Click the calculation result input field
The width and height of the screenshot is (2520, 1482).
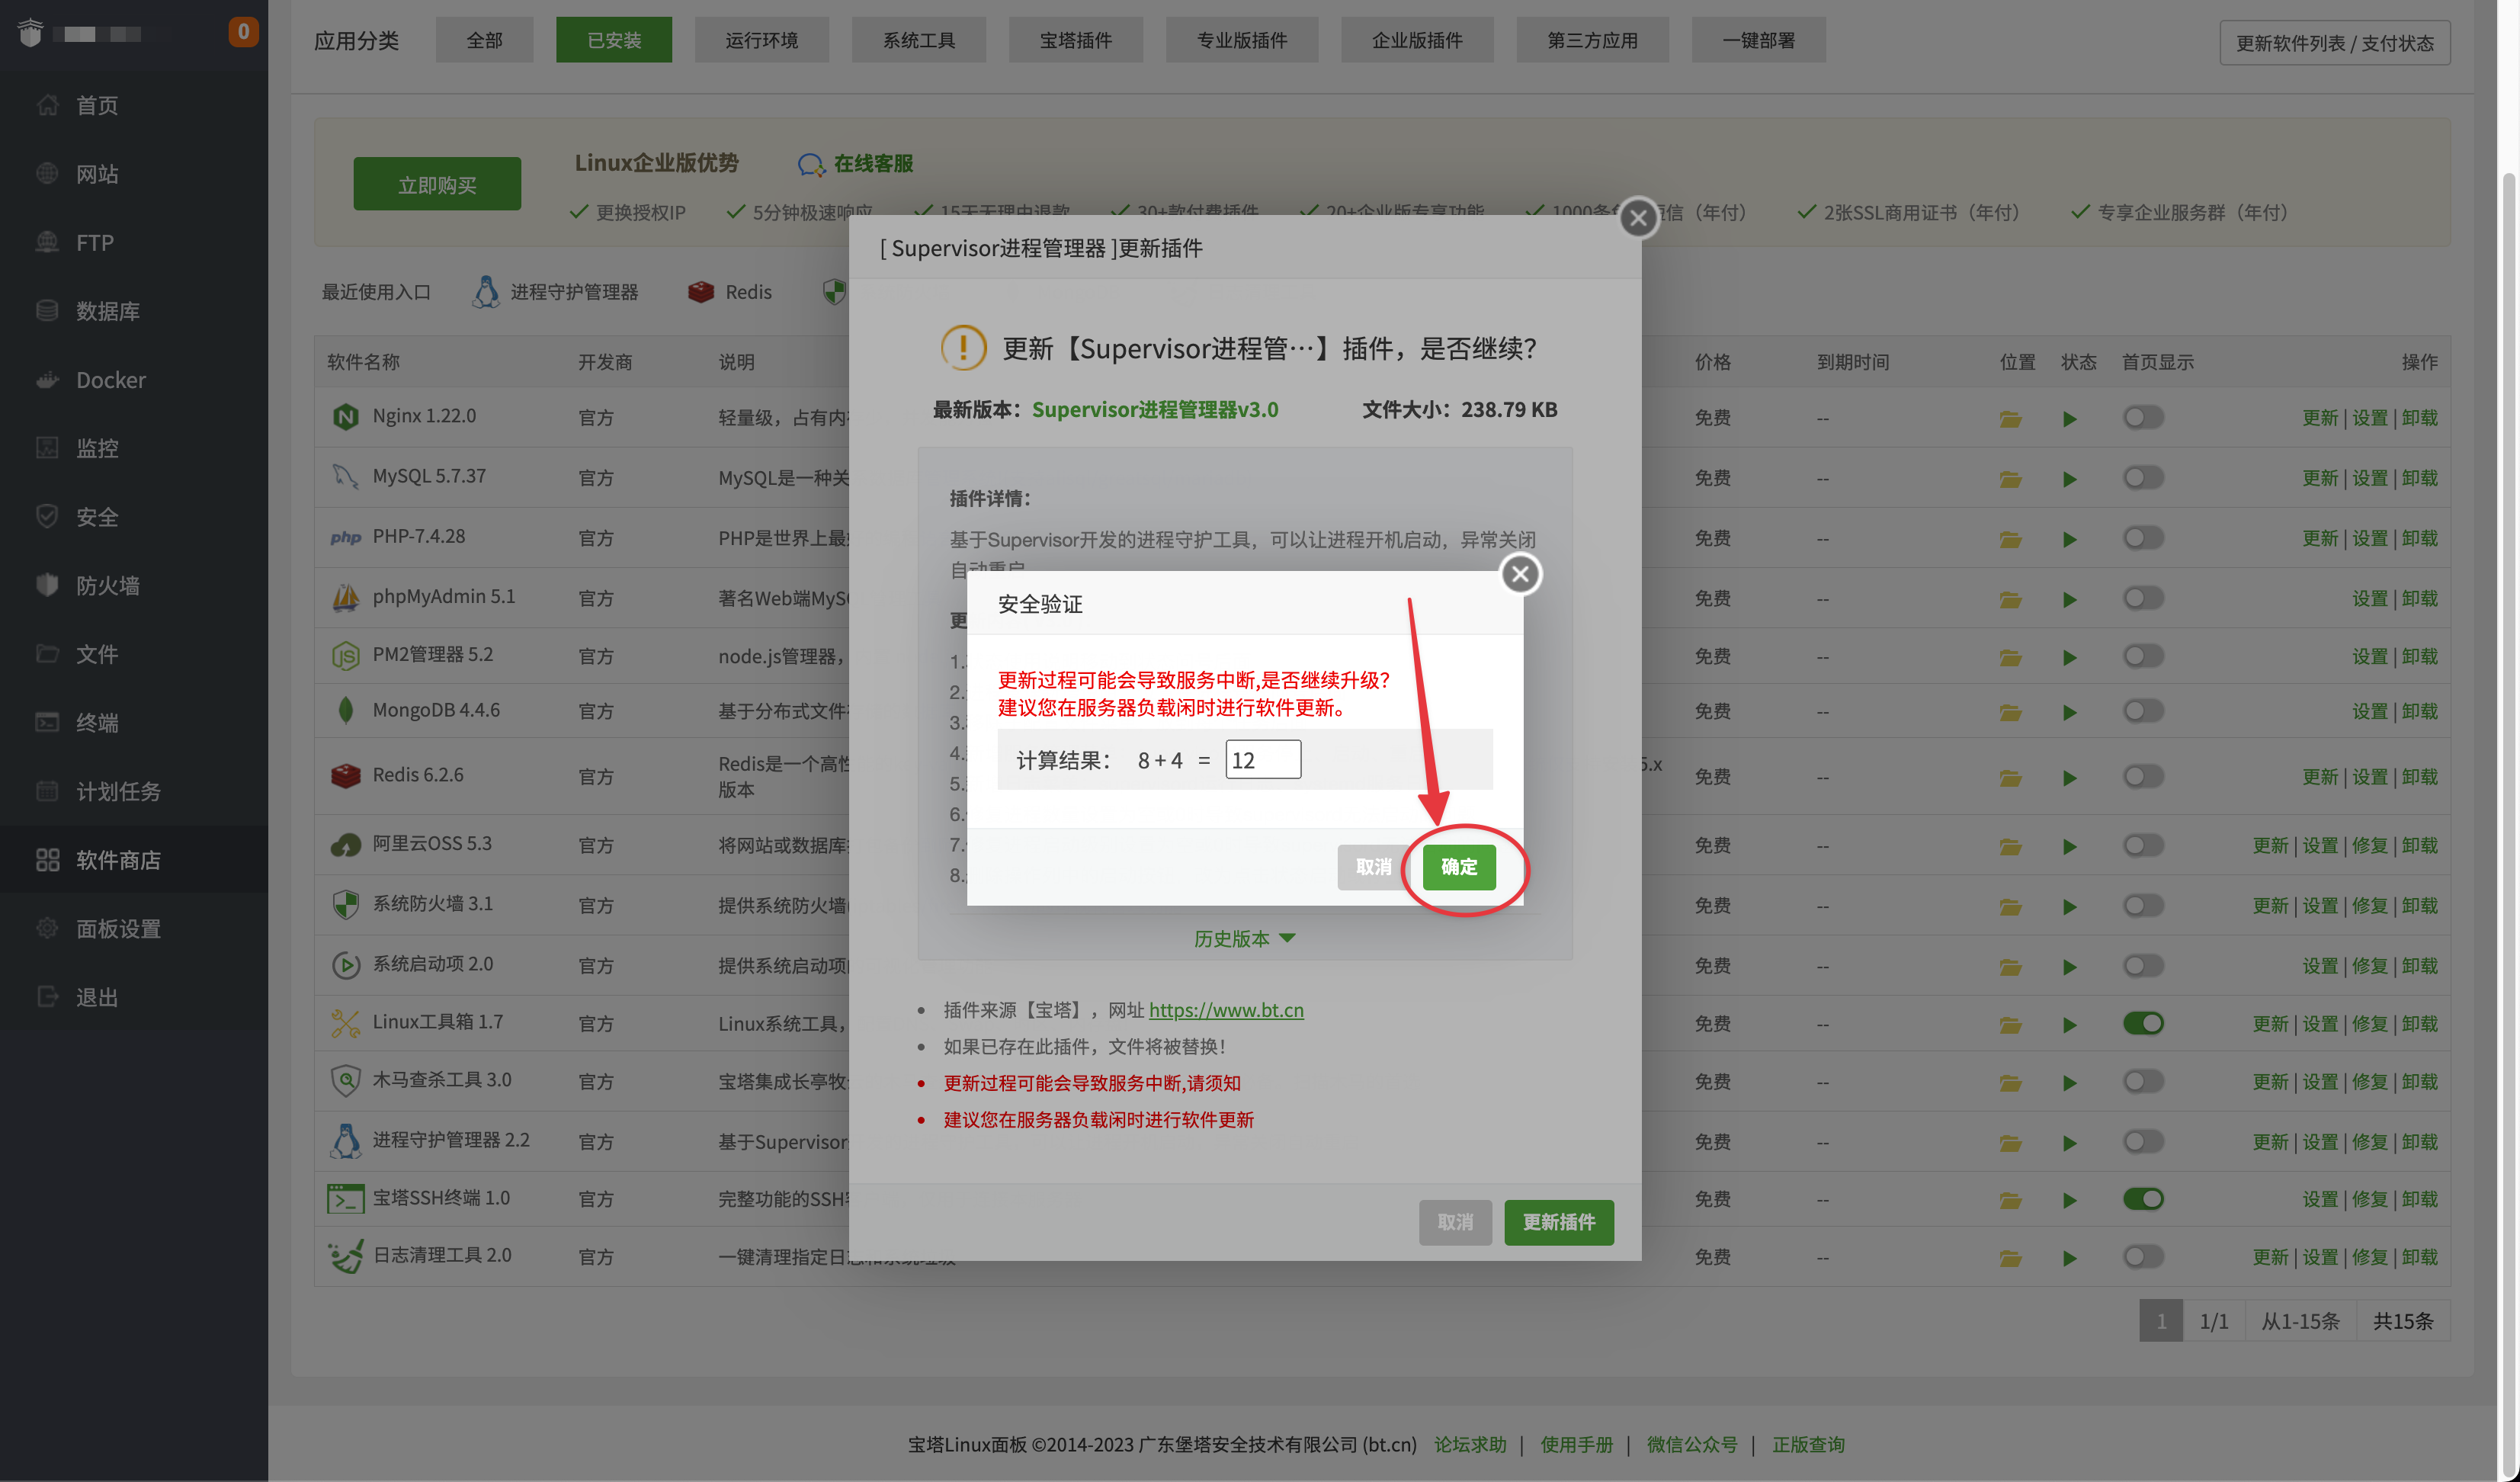click(1263, 760)
